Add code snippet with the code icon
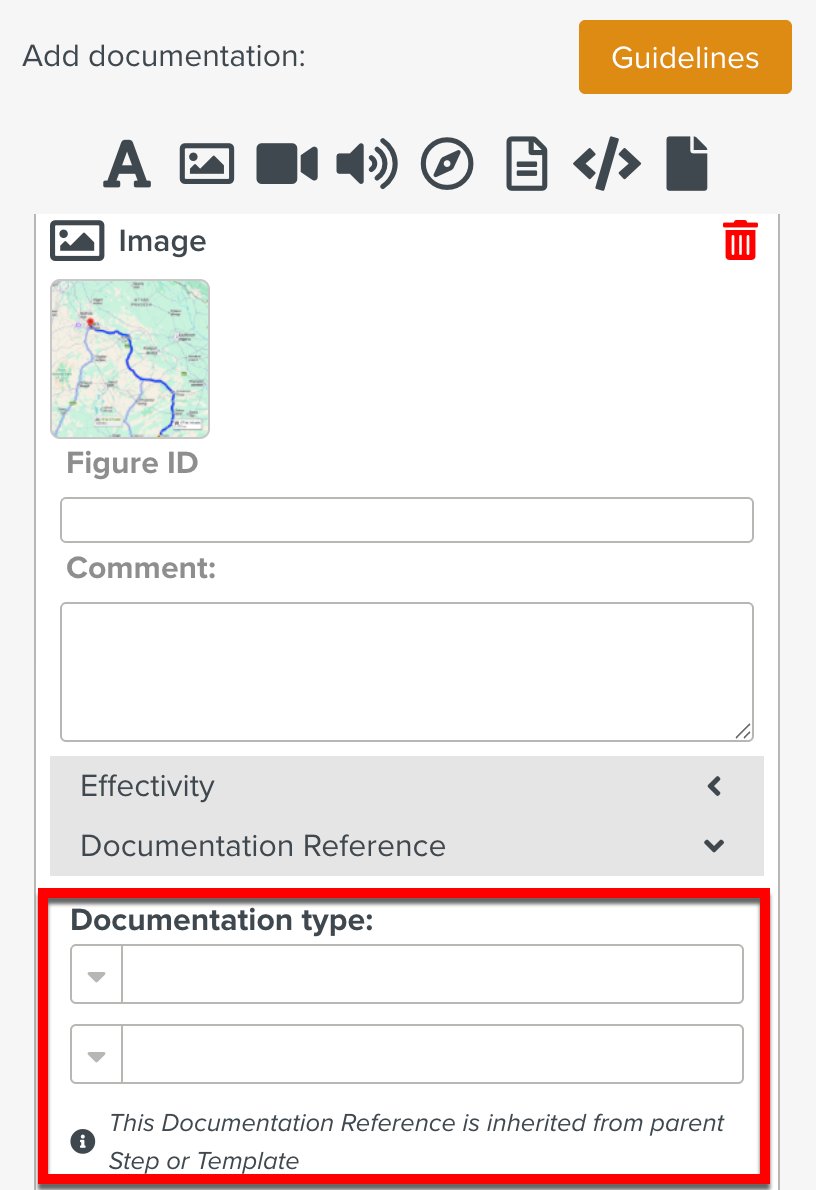This screenshot has height=1190, width=818. (607, 164)
